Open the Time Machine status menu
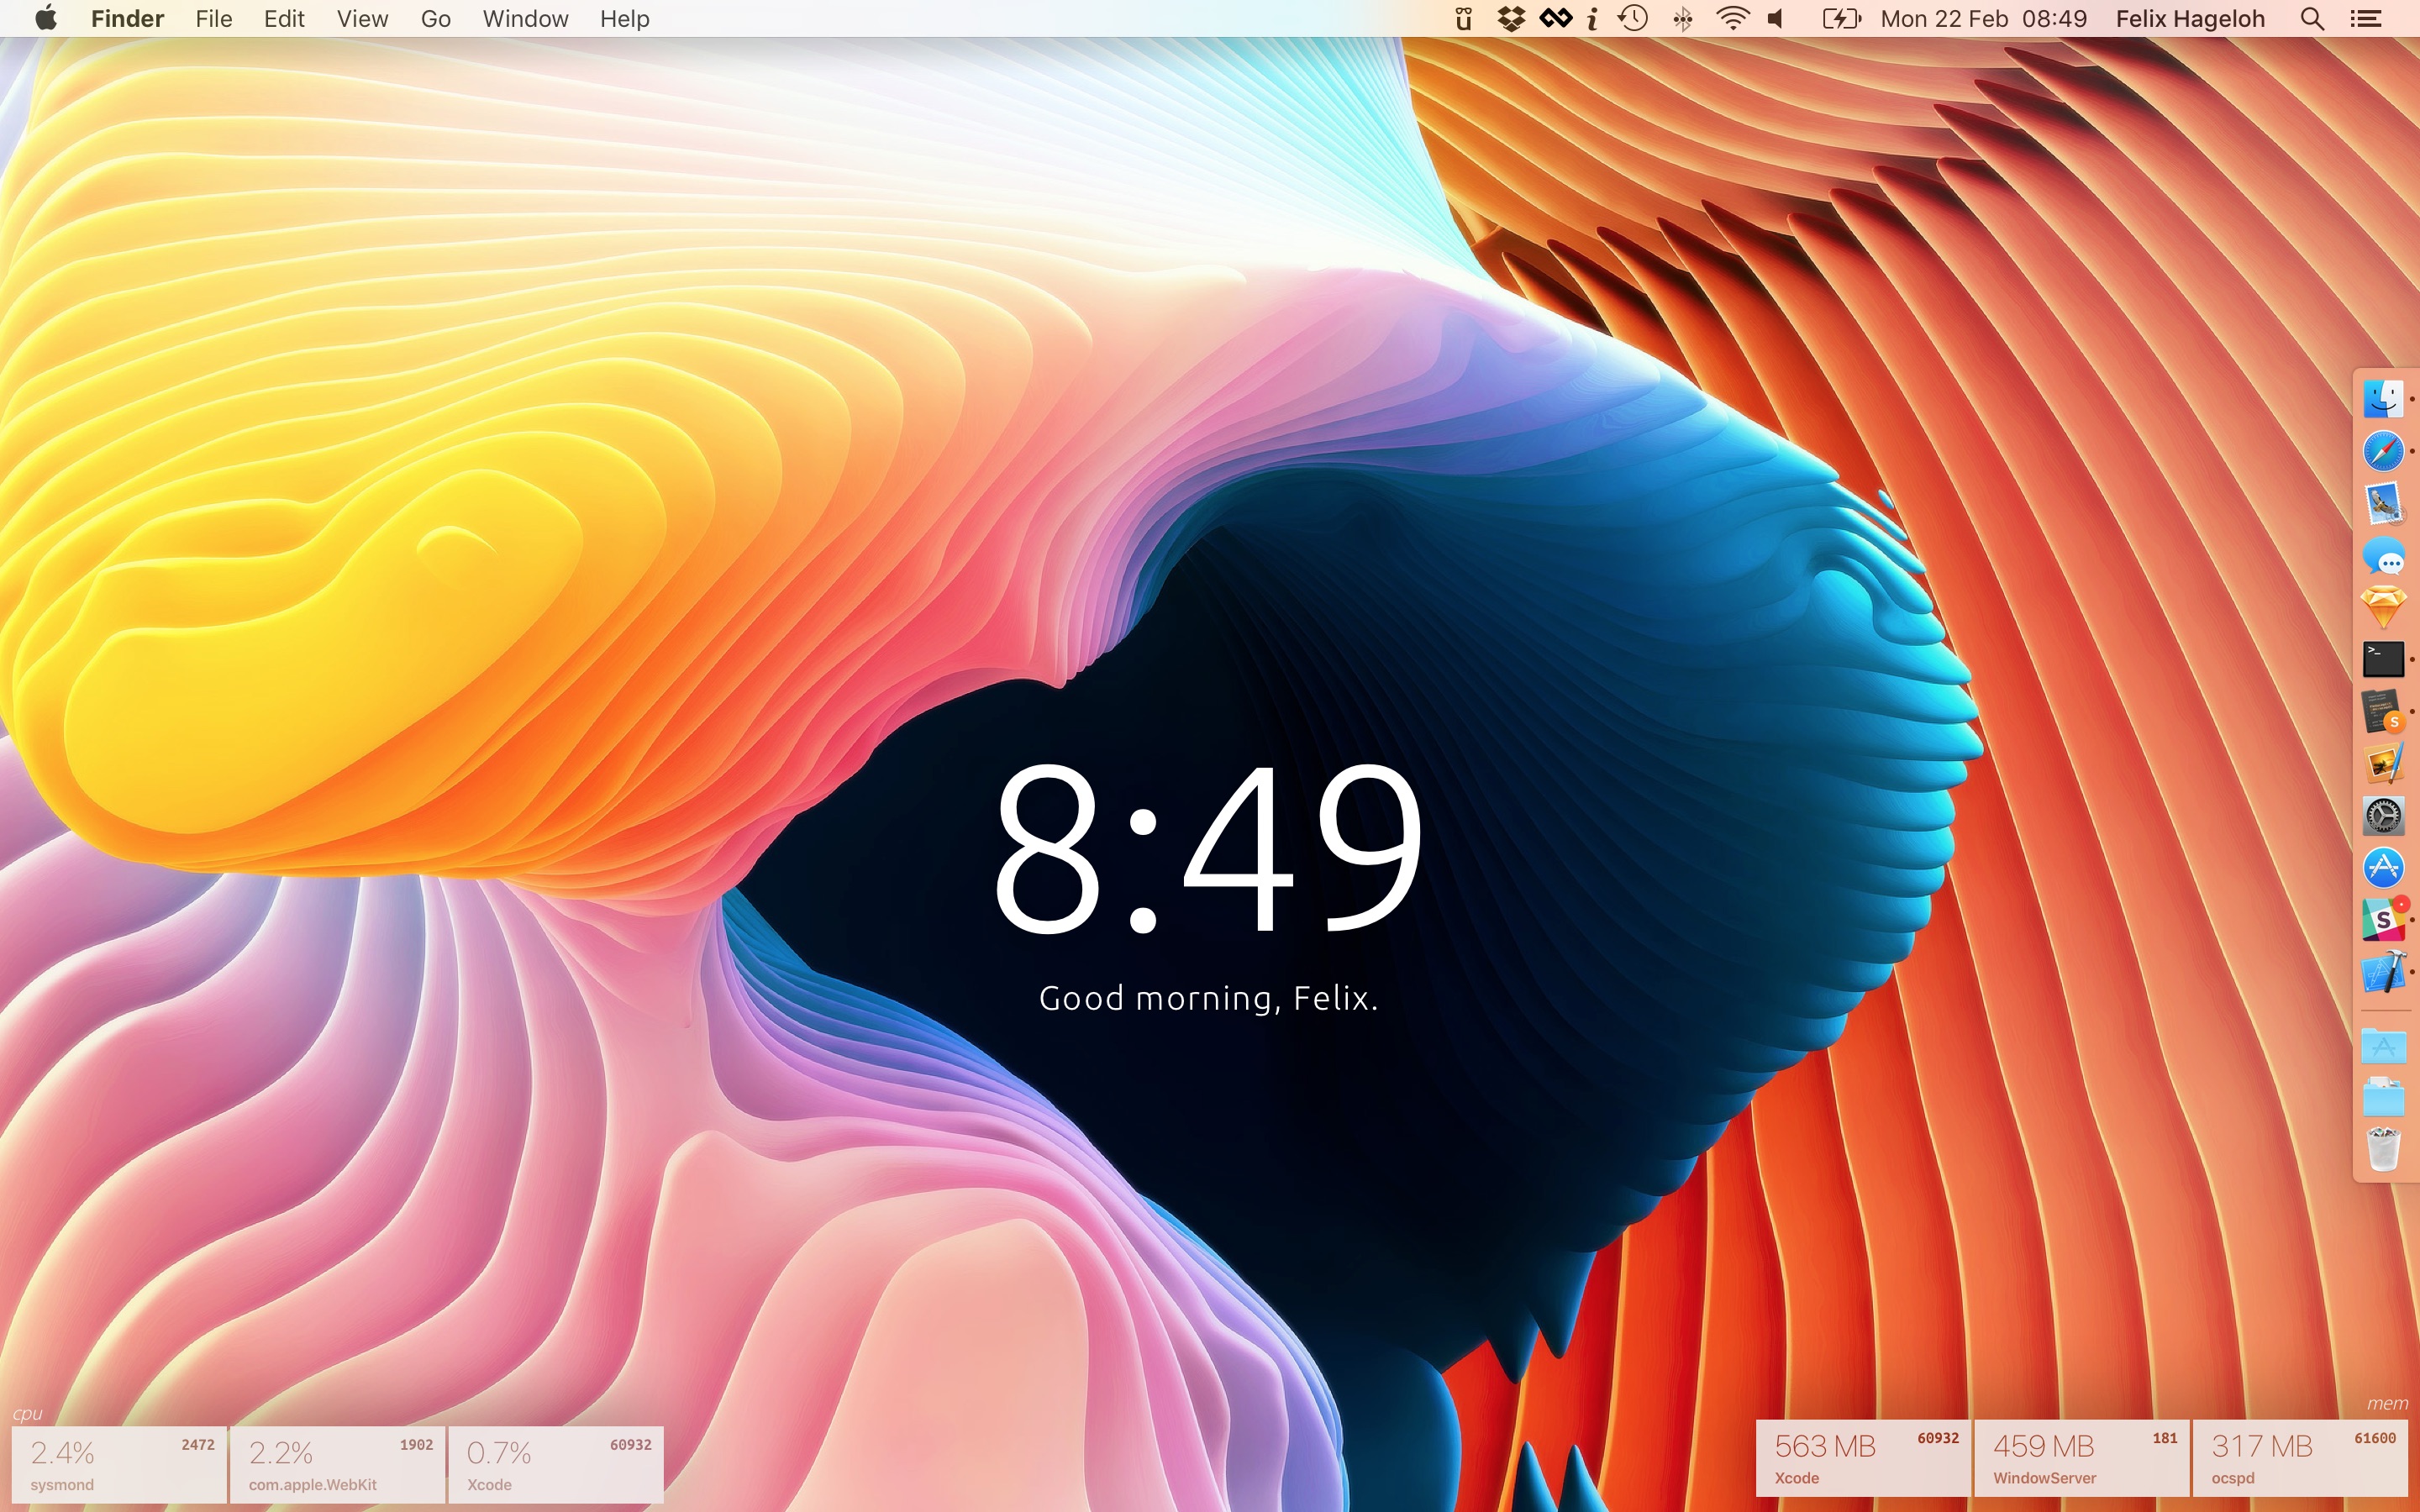Viewport: 2420px width, 1512px height. click(1633, 19)
